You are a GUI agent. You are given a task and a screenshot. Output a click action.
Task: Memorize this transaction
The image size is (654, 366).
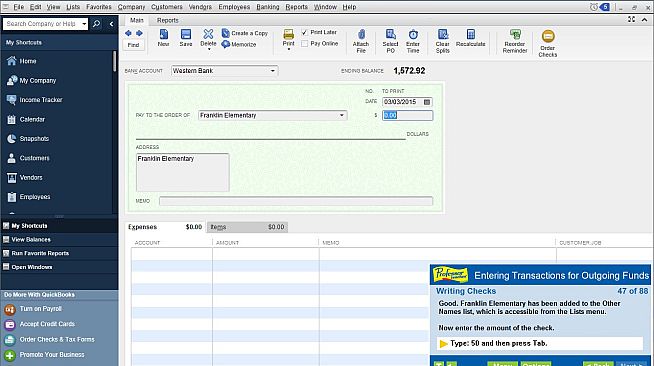[239, 44]
